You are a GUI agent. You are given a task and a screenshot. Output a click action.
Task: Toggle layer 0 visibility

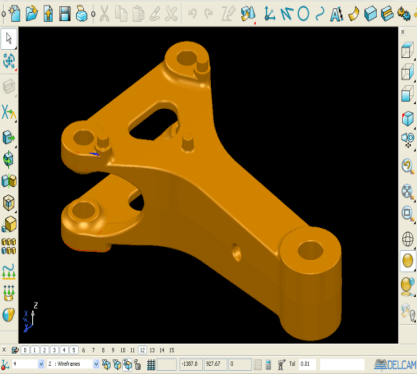(x=25, y=350)
